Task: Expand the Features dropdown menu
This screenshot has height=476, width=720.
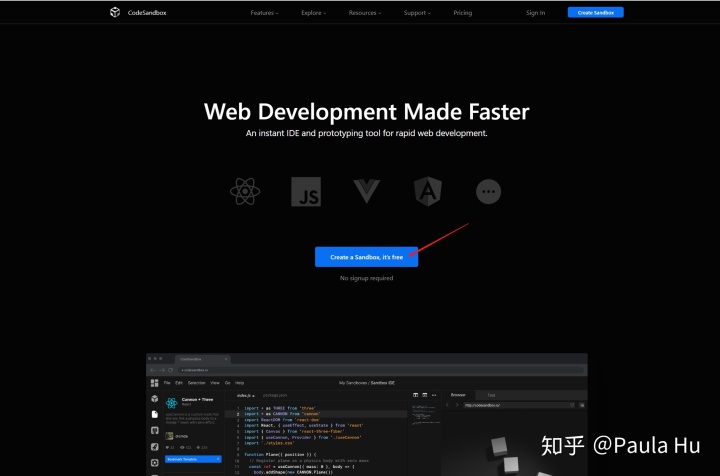Action: pos(264,13)
